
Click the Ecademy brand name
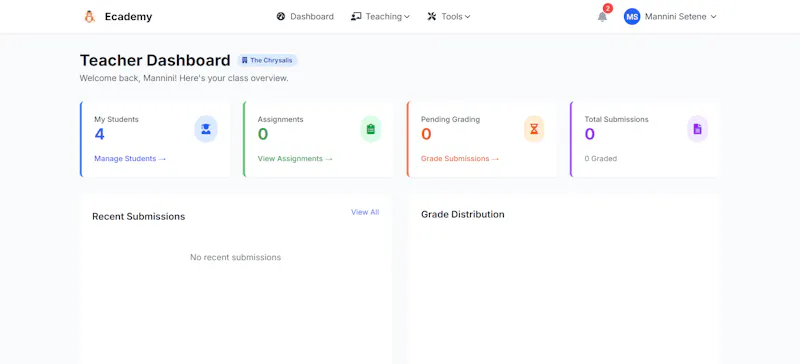tap(129, 16)
